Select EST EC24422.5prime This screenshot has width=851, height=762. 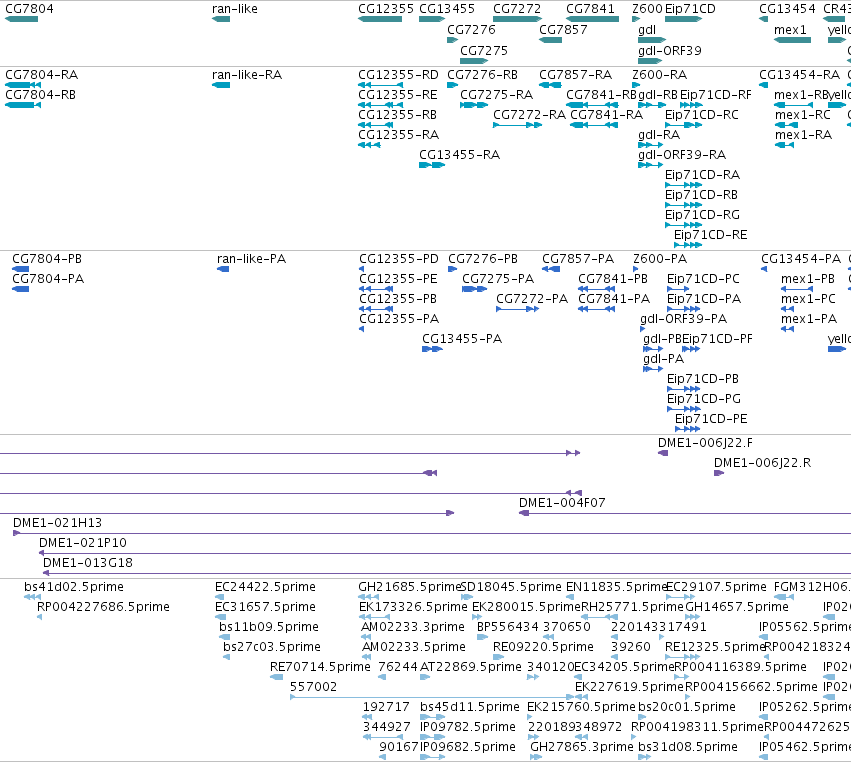265,587
